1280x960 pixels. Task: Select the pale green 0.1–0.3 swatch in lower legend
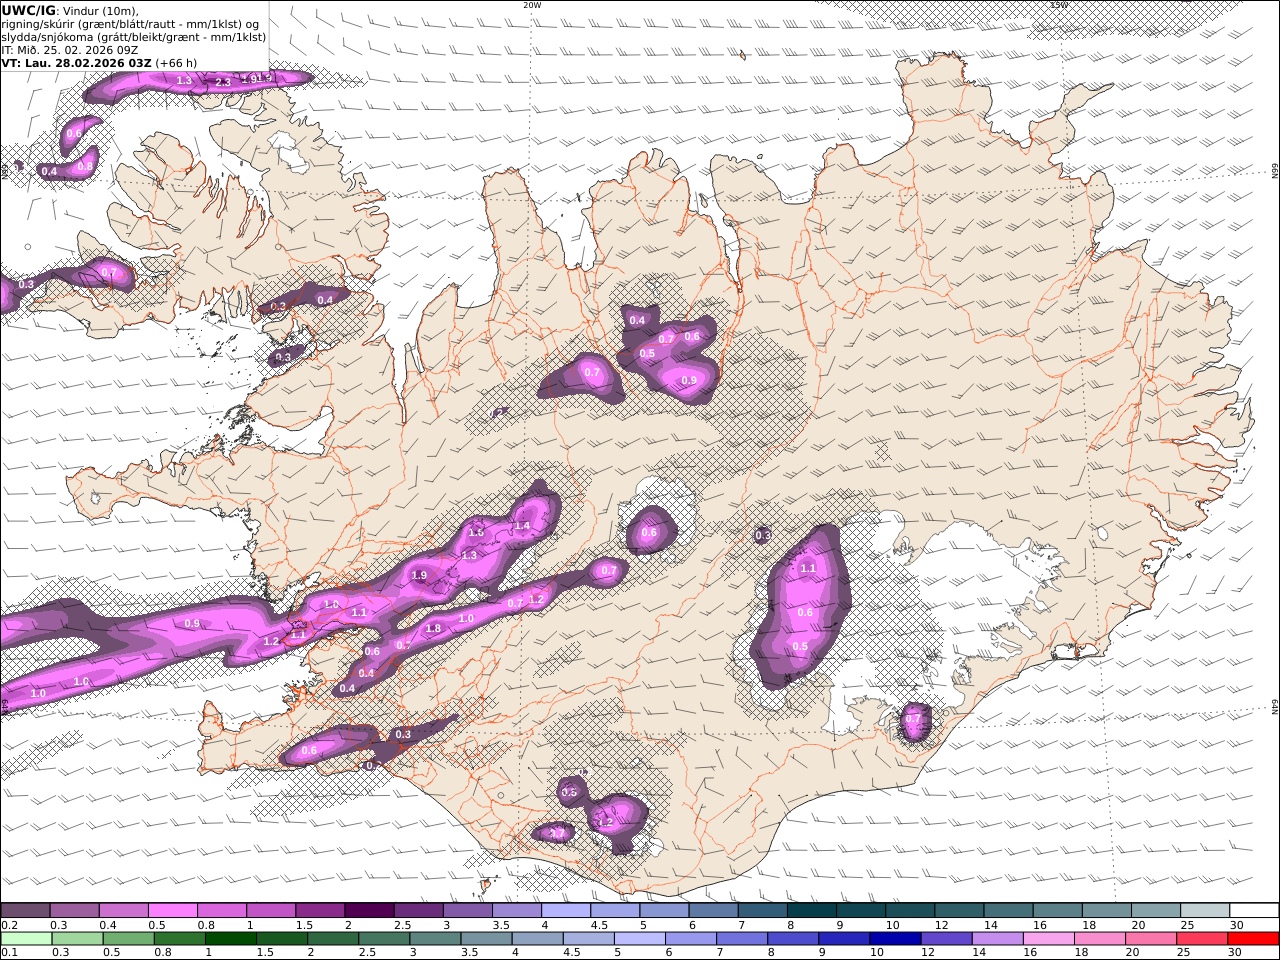coord(26,939)
